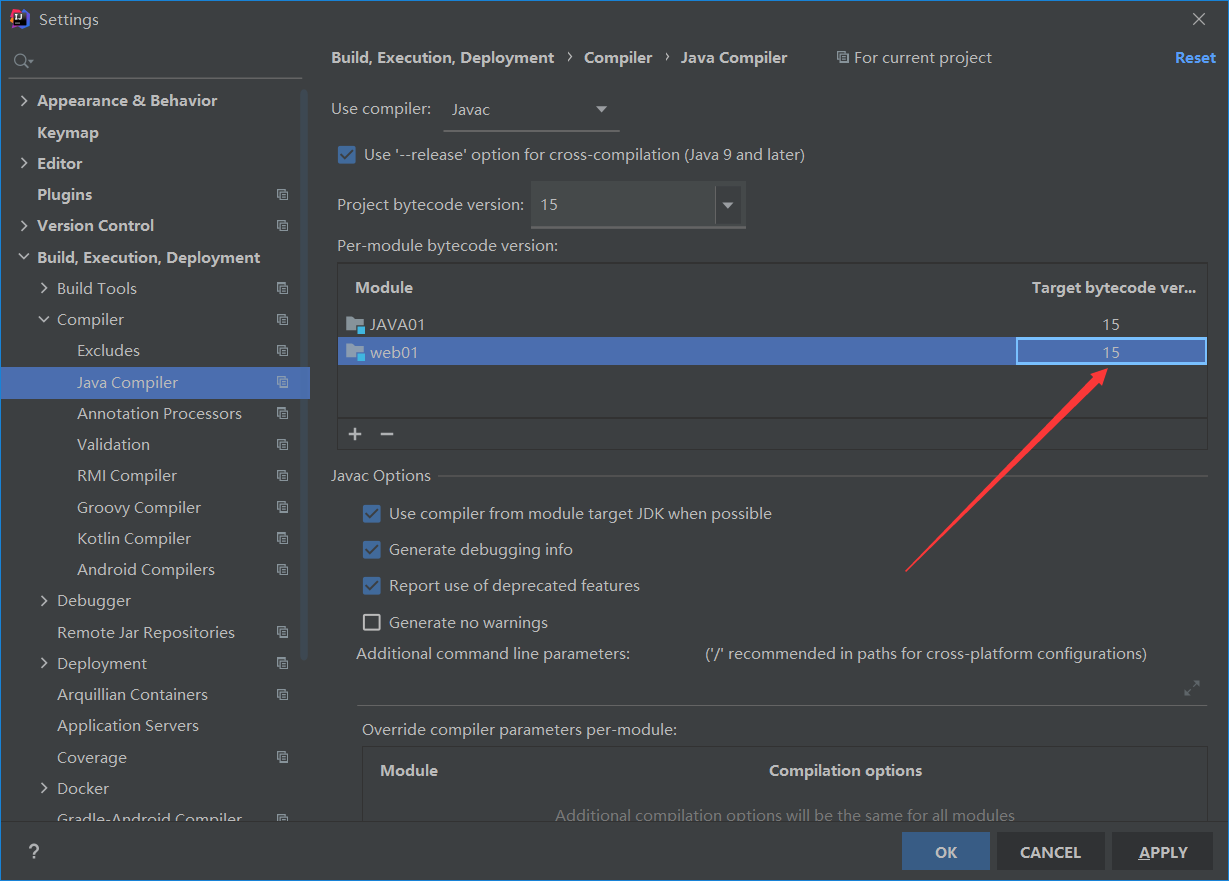Click the Target bytecode version column header
The height and width of the screenshot is (881, 1229).
(x=1113, y=288)
